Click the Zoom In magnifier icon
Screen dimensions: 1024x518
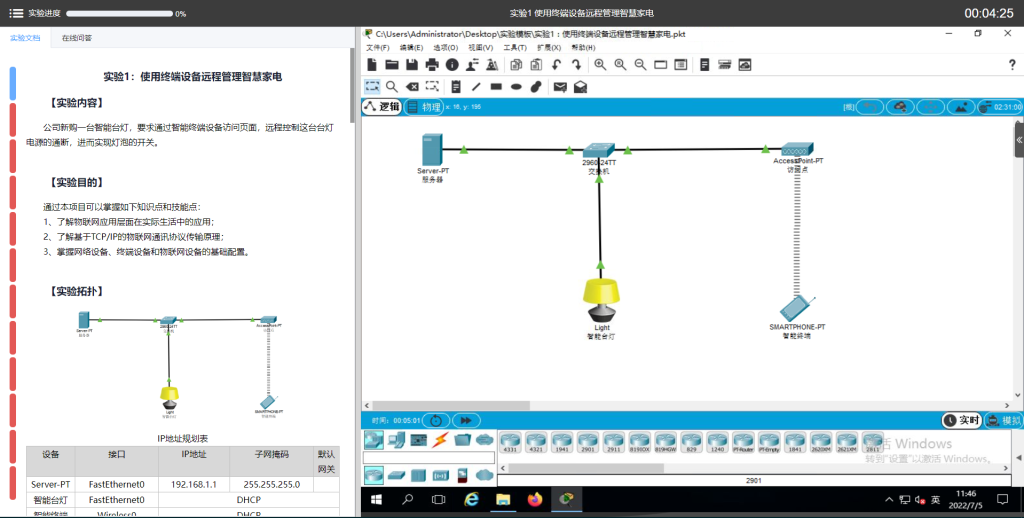coord(600,65)
